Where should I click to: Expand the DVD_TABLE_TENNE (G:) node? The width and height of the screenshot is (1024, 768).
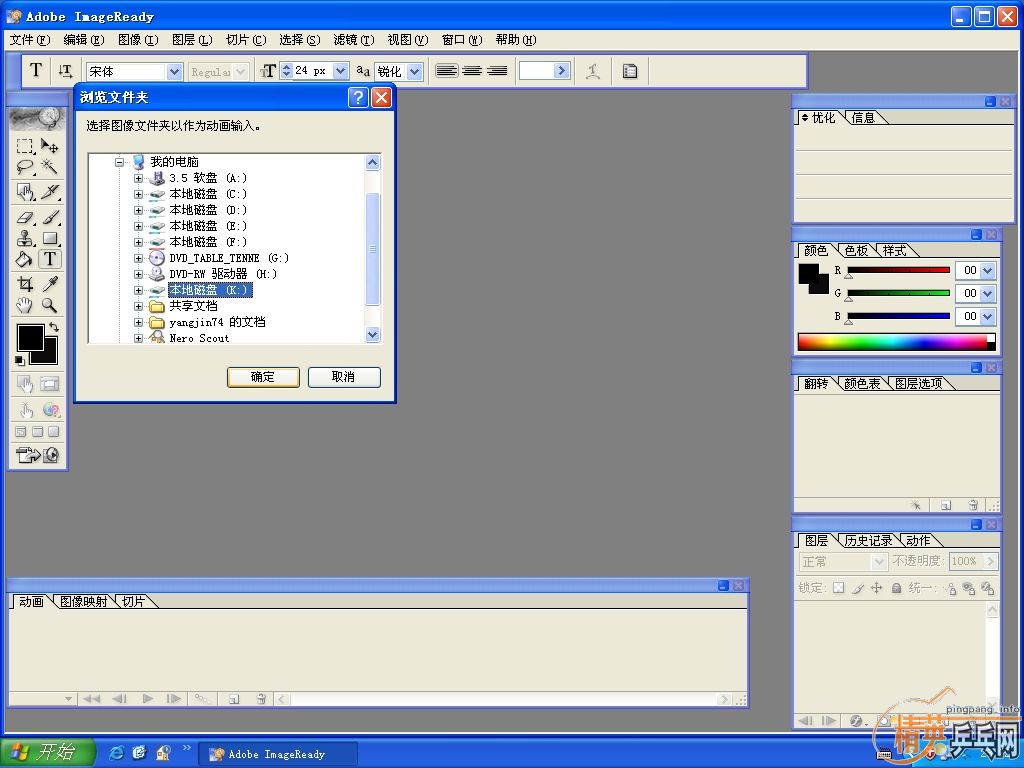pyautogui.click(x=138, y=258)
